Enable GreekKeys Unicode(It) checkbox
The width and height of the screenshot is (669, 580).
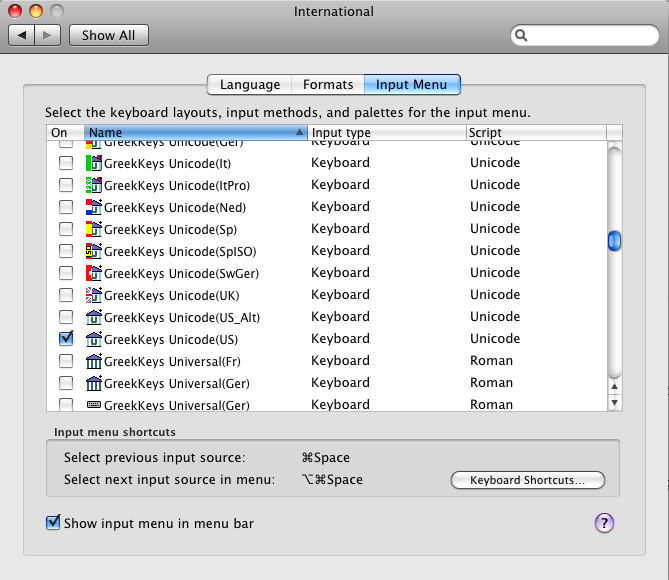[x=66, y=163]
